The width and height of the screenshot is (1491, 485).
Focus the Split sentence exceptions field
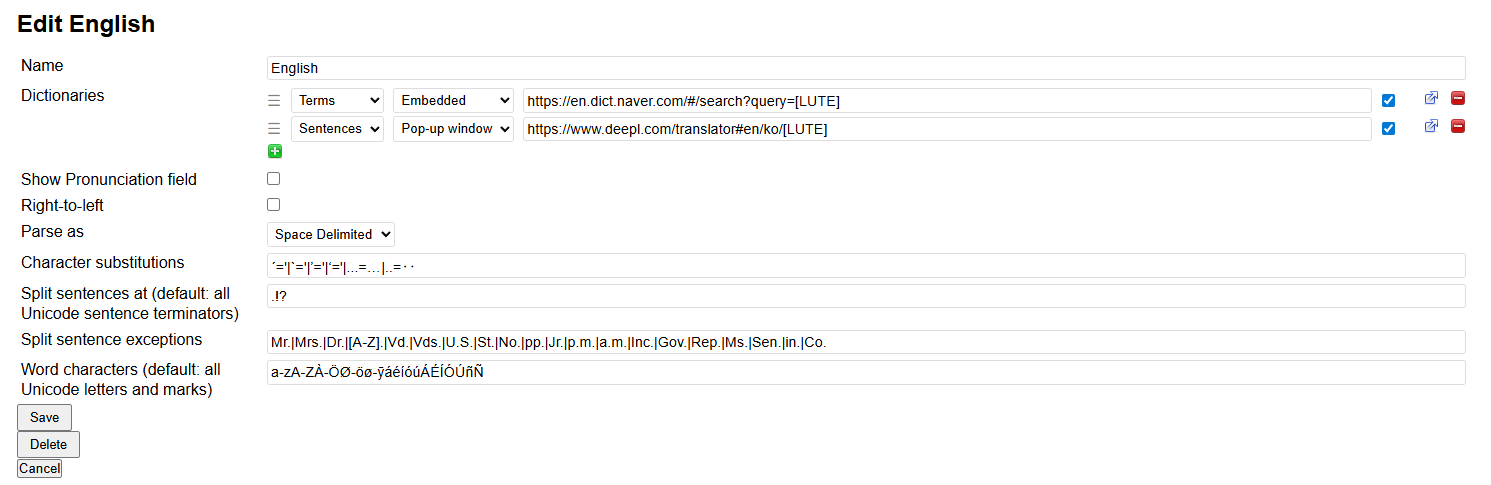(x=866, y=342)
